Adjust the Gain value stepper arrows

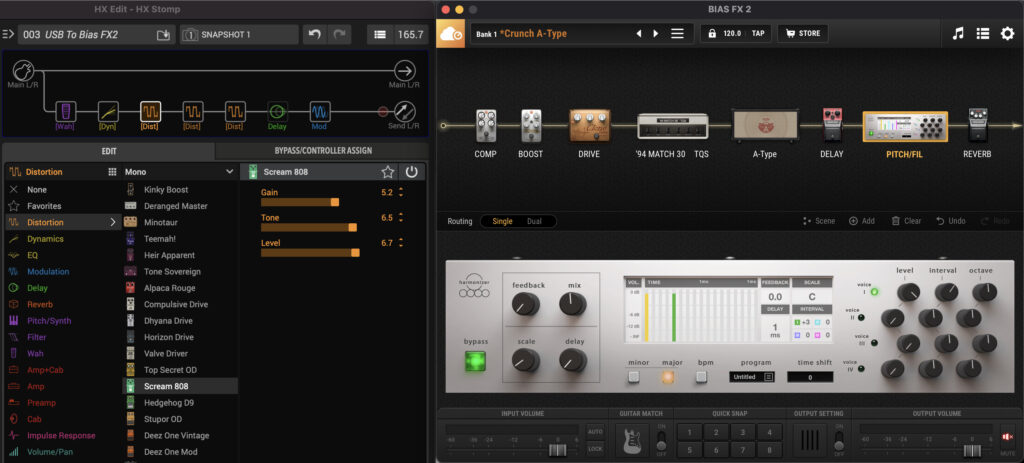(401, 193)
